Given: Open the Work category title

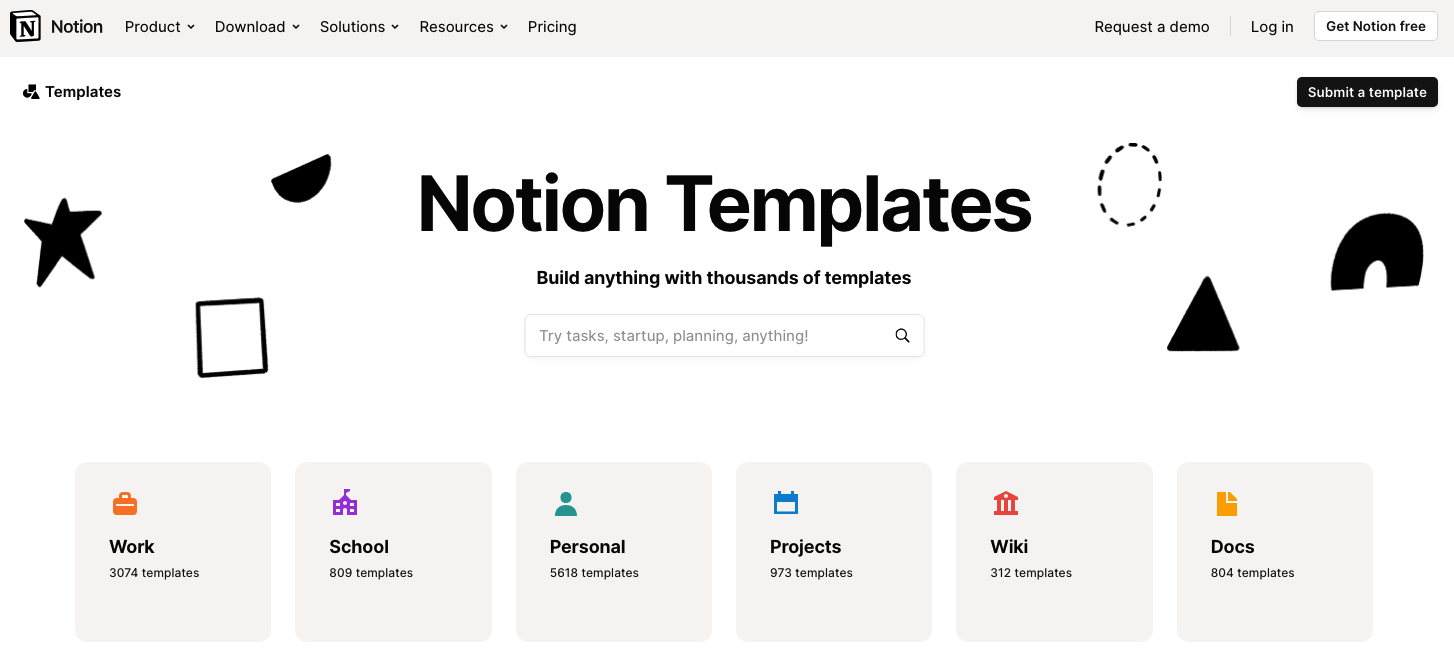Looking at the screenshot, I should pos(132,547).
